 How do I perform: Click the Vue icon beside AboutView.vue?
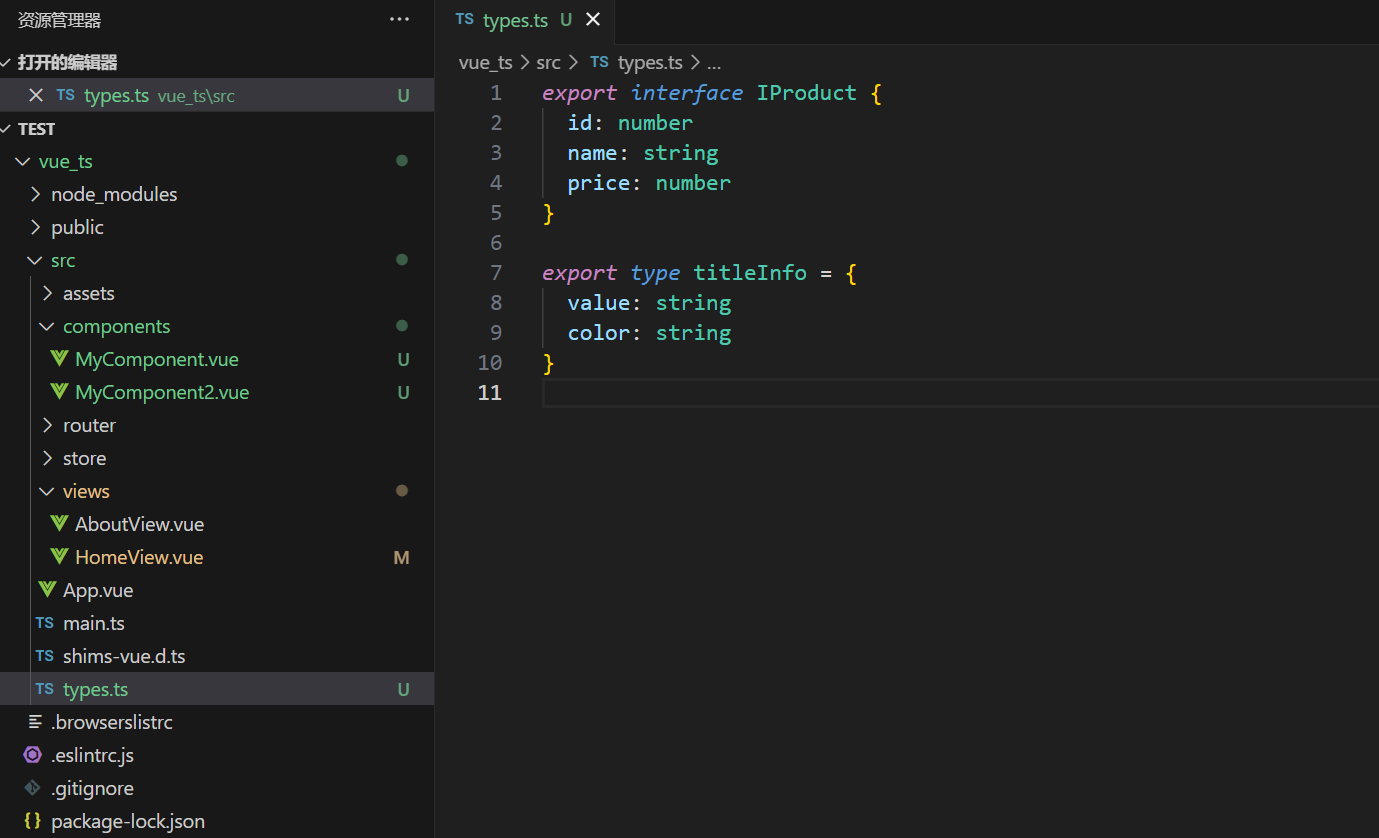(x=59, y=524)
